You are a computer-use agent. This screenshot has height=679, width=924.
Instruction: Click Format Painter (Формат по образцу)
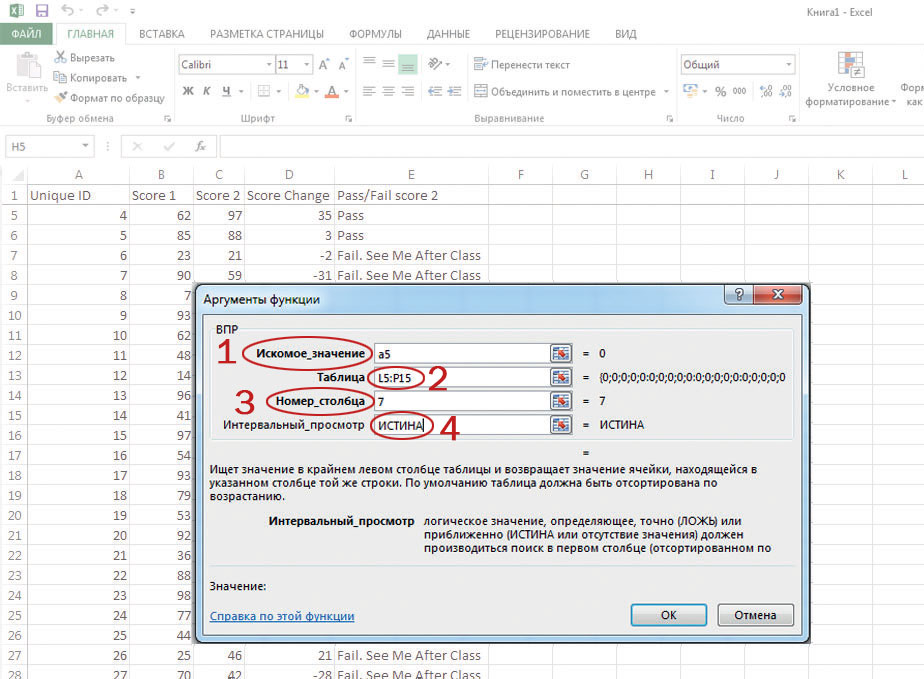[x=110, y=98]
